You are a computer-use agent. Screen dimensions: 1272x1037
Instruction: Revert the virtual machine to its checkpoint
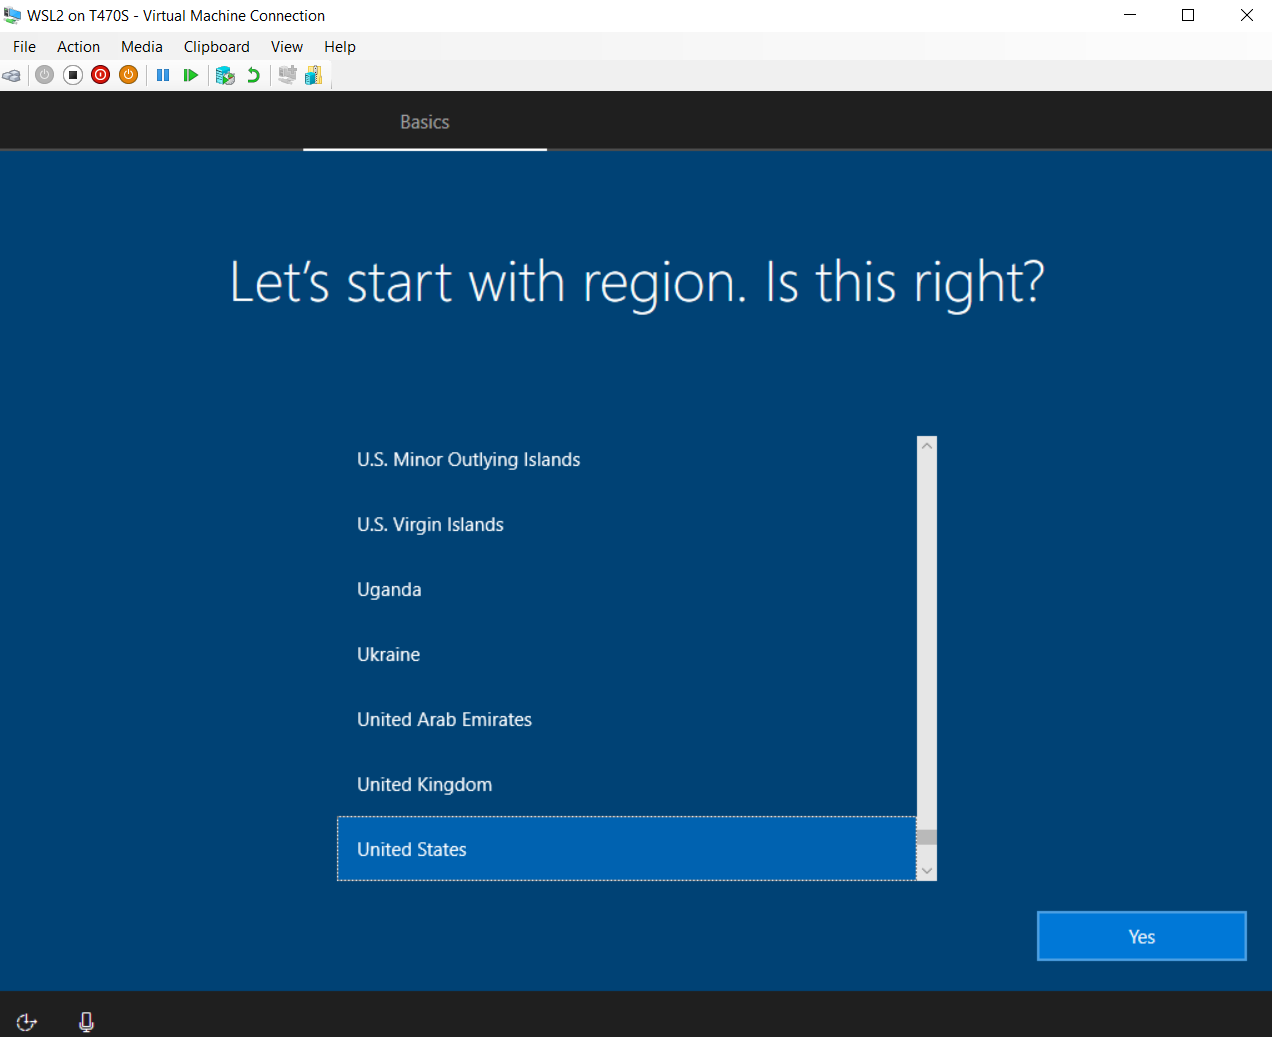pyautogui.click(x=252, y=74)
